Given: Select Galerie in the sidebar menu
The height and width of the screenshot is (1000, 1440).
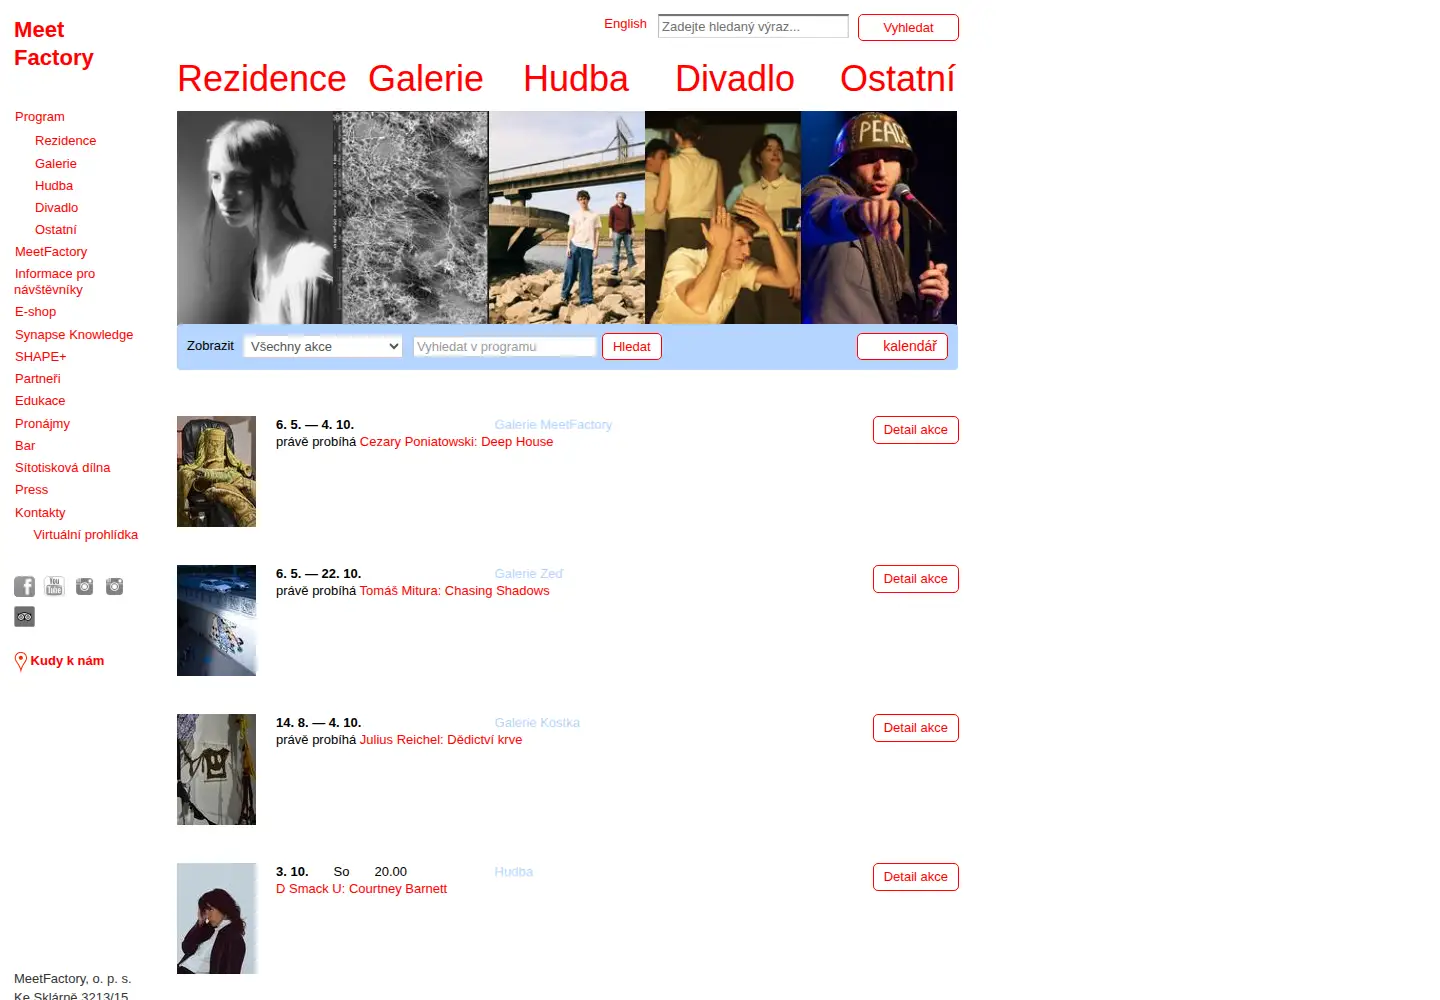Looking at the screenshot, I should [56, 164].
